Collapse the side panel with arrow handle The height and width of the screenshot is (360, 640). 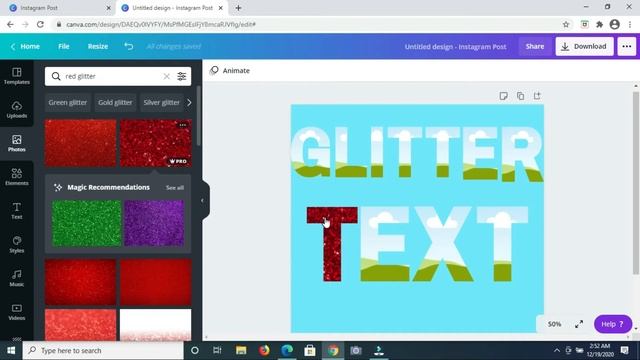click(x=202, y=200)
